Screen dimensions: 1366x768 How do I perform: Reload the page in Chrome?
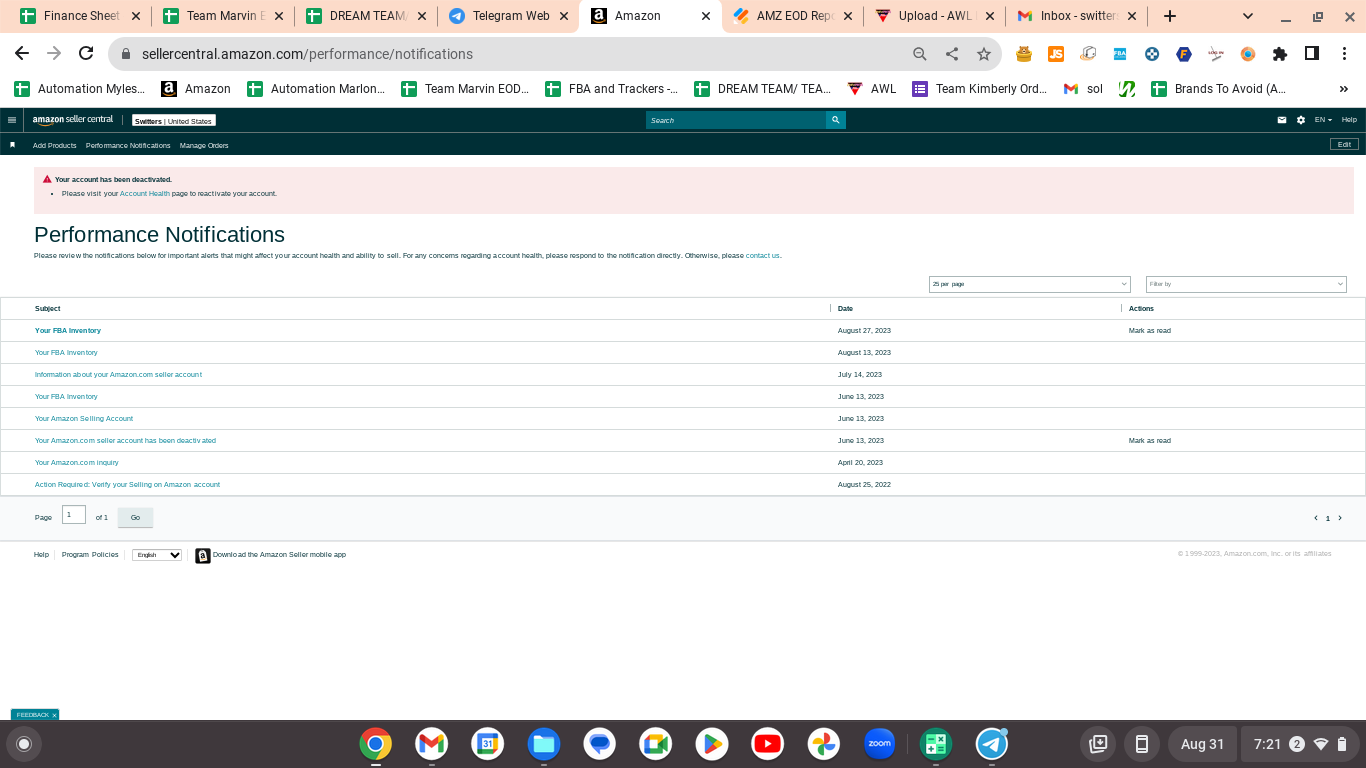86,54
